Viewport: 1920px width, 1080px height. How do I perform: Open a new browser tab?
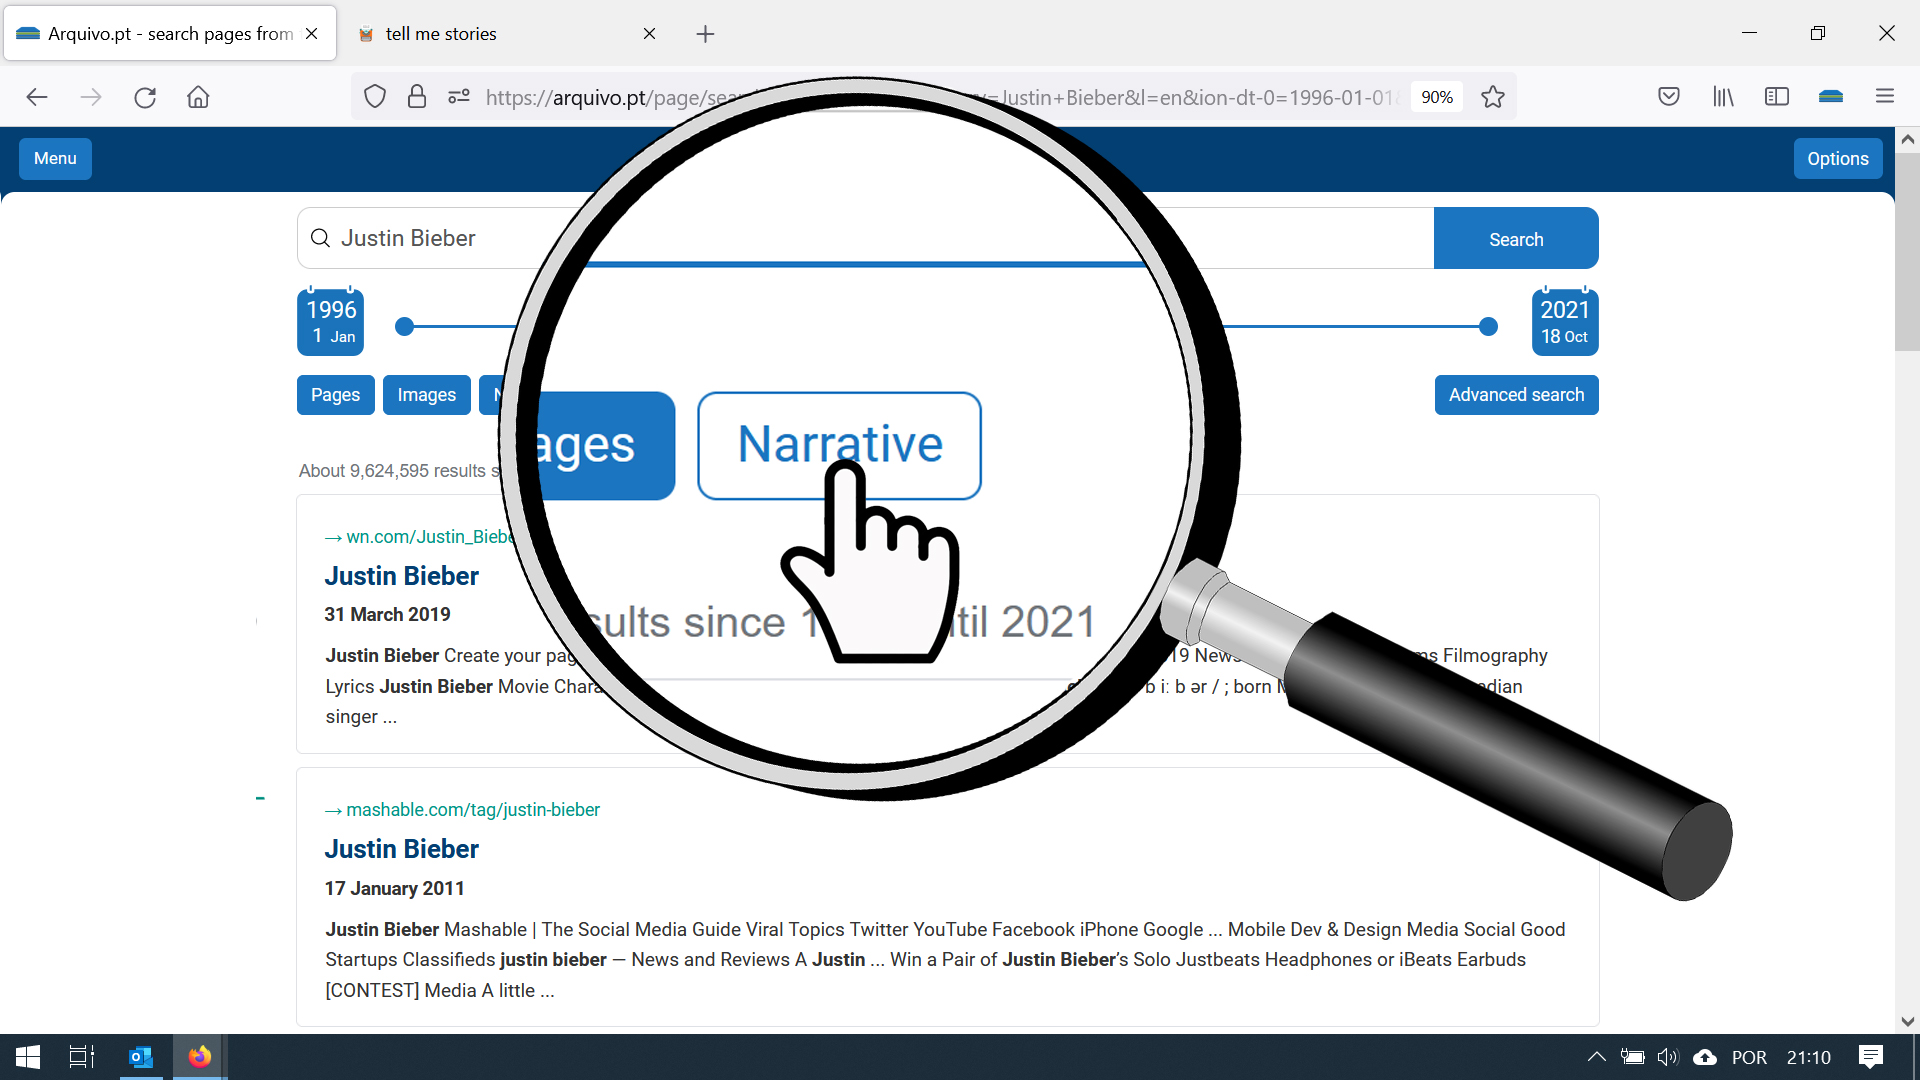click(x=705, y=34)
